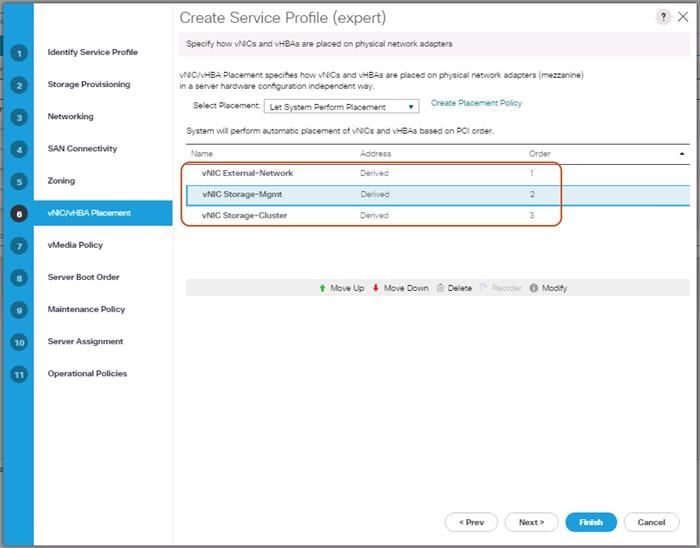Go back with the Prev button

click(x=470, y=522)
